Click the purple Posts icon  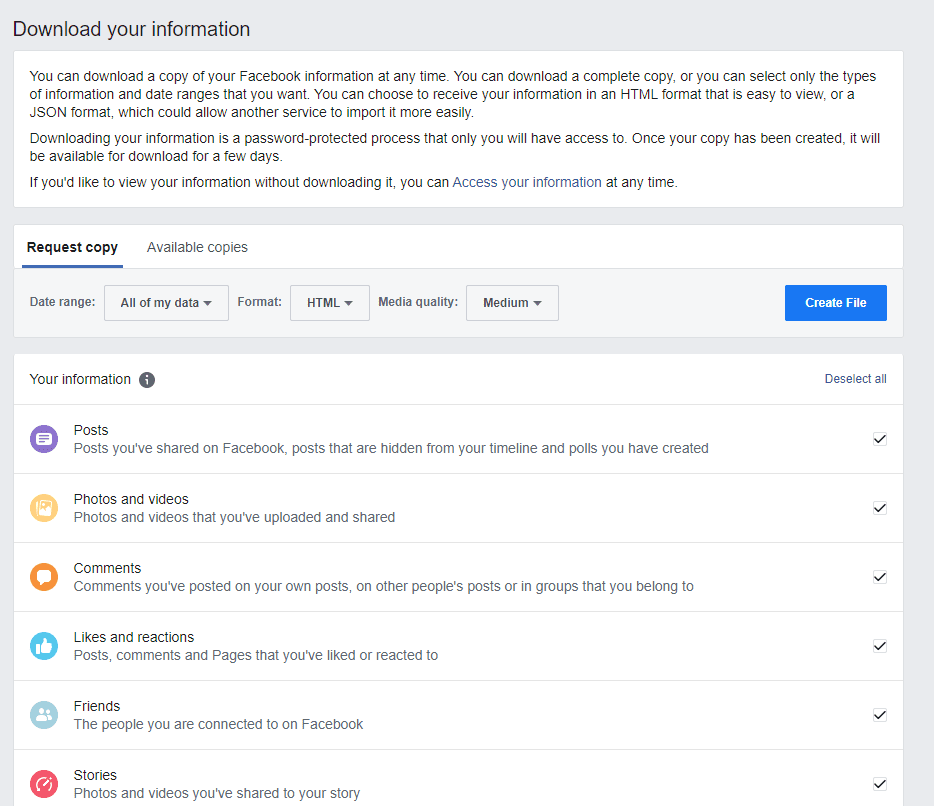pyautogui.click(x=44, y=439)
